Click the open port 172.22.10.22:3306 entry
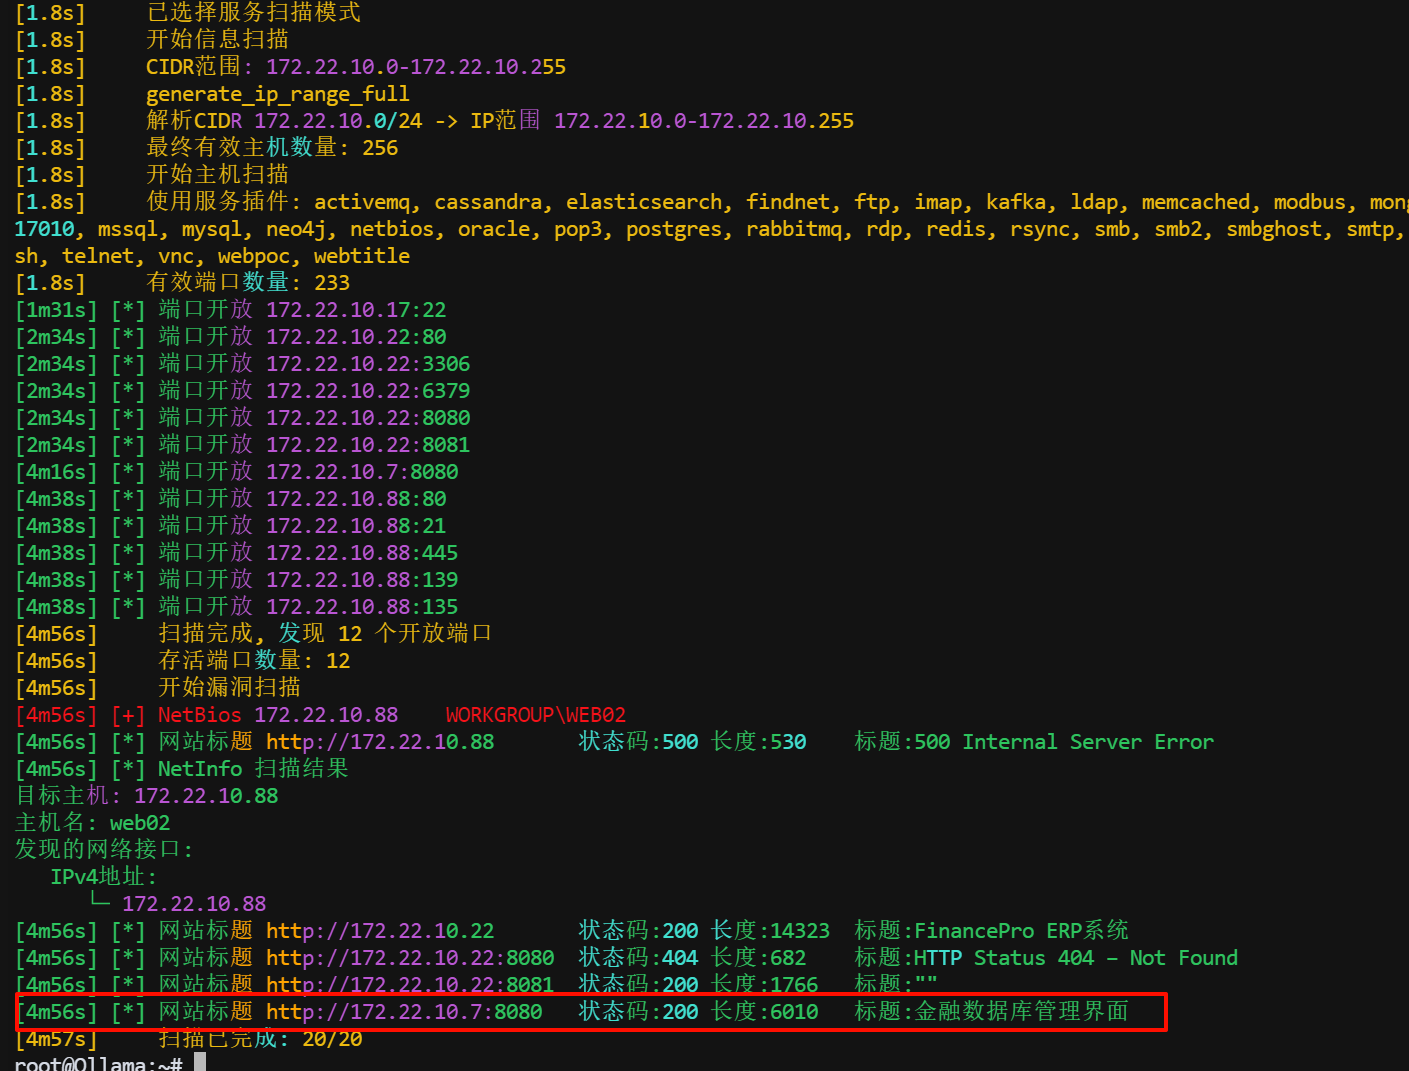Viewport: 1409px width, 1071px height. (x=367, y=364)
